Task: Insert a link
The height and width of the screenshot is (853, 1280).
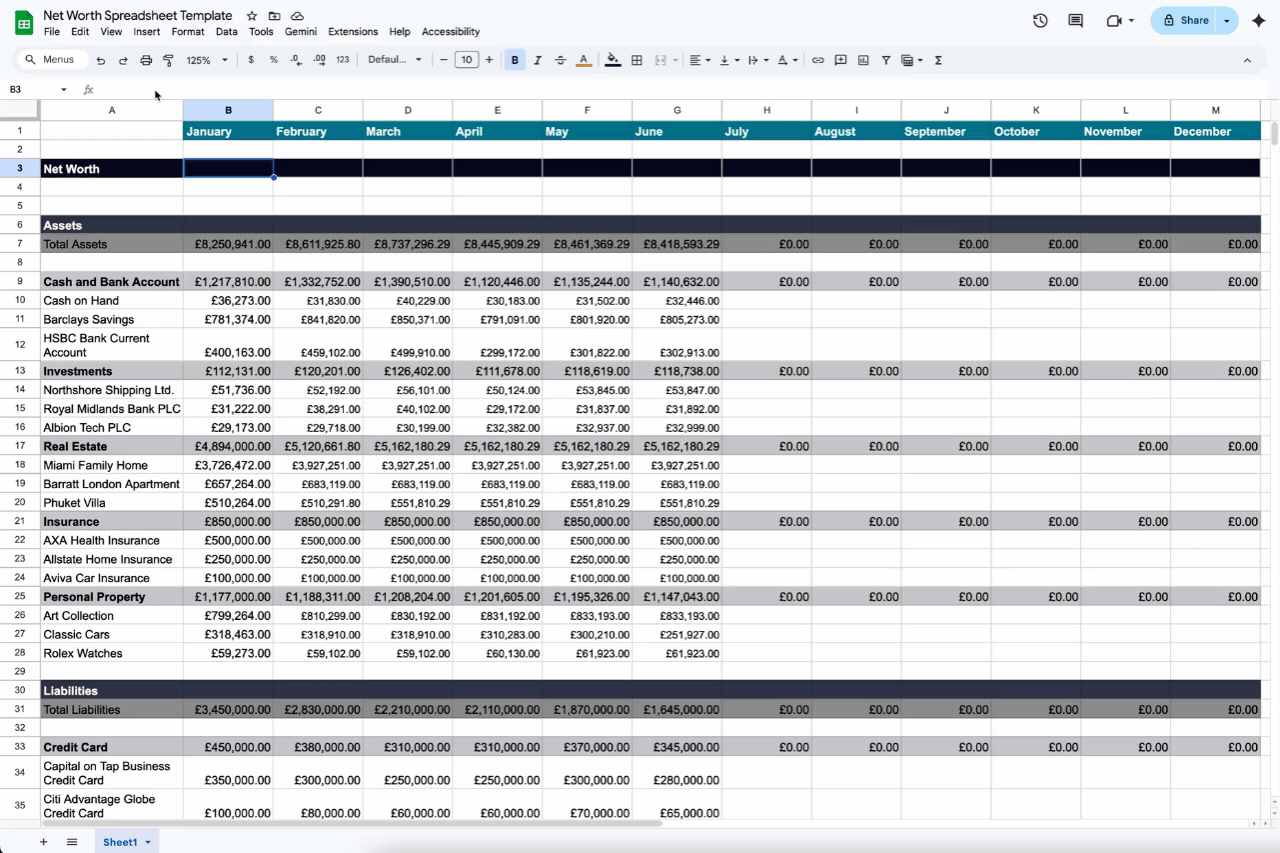Action: click(818, 60)
